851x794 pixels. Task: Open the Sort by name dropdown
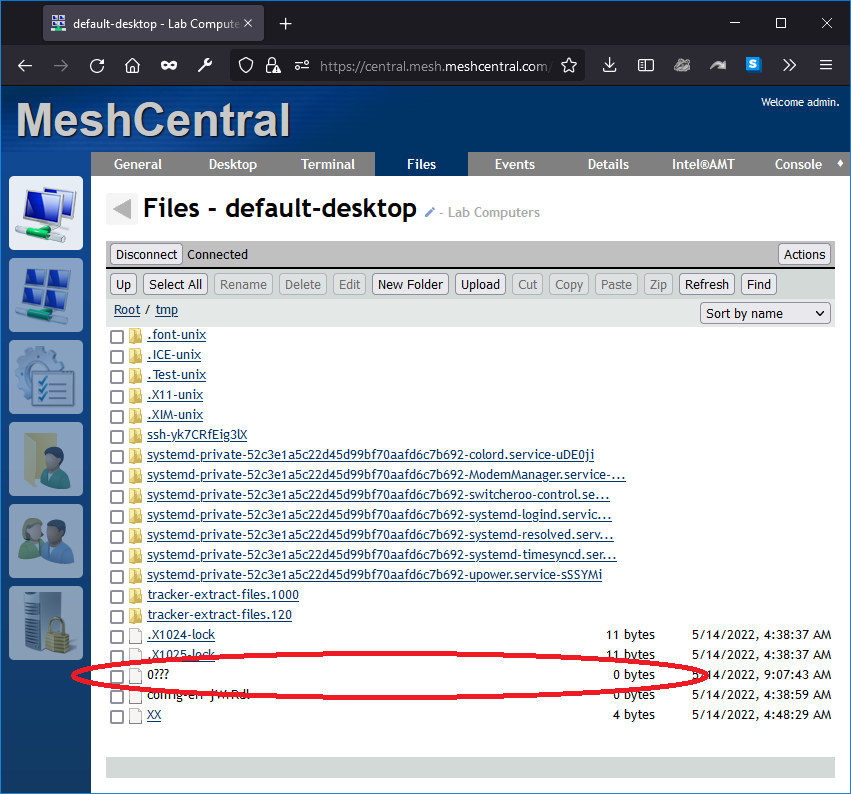pos(765,313)
